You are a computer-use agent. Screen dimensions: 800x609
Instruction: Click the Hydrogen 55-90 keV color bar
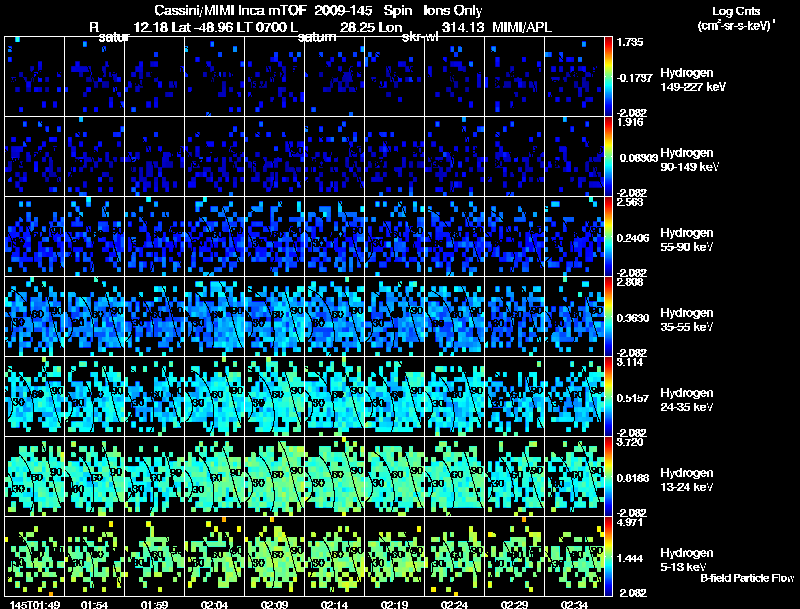coord(608,237)
